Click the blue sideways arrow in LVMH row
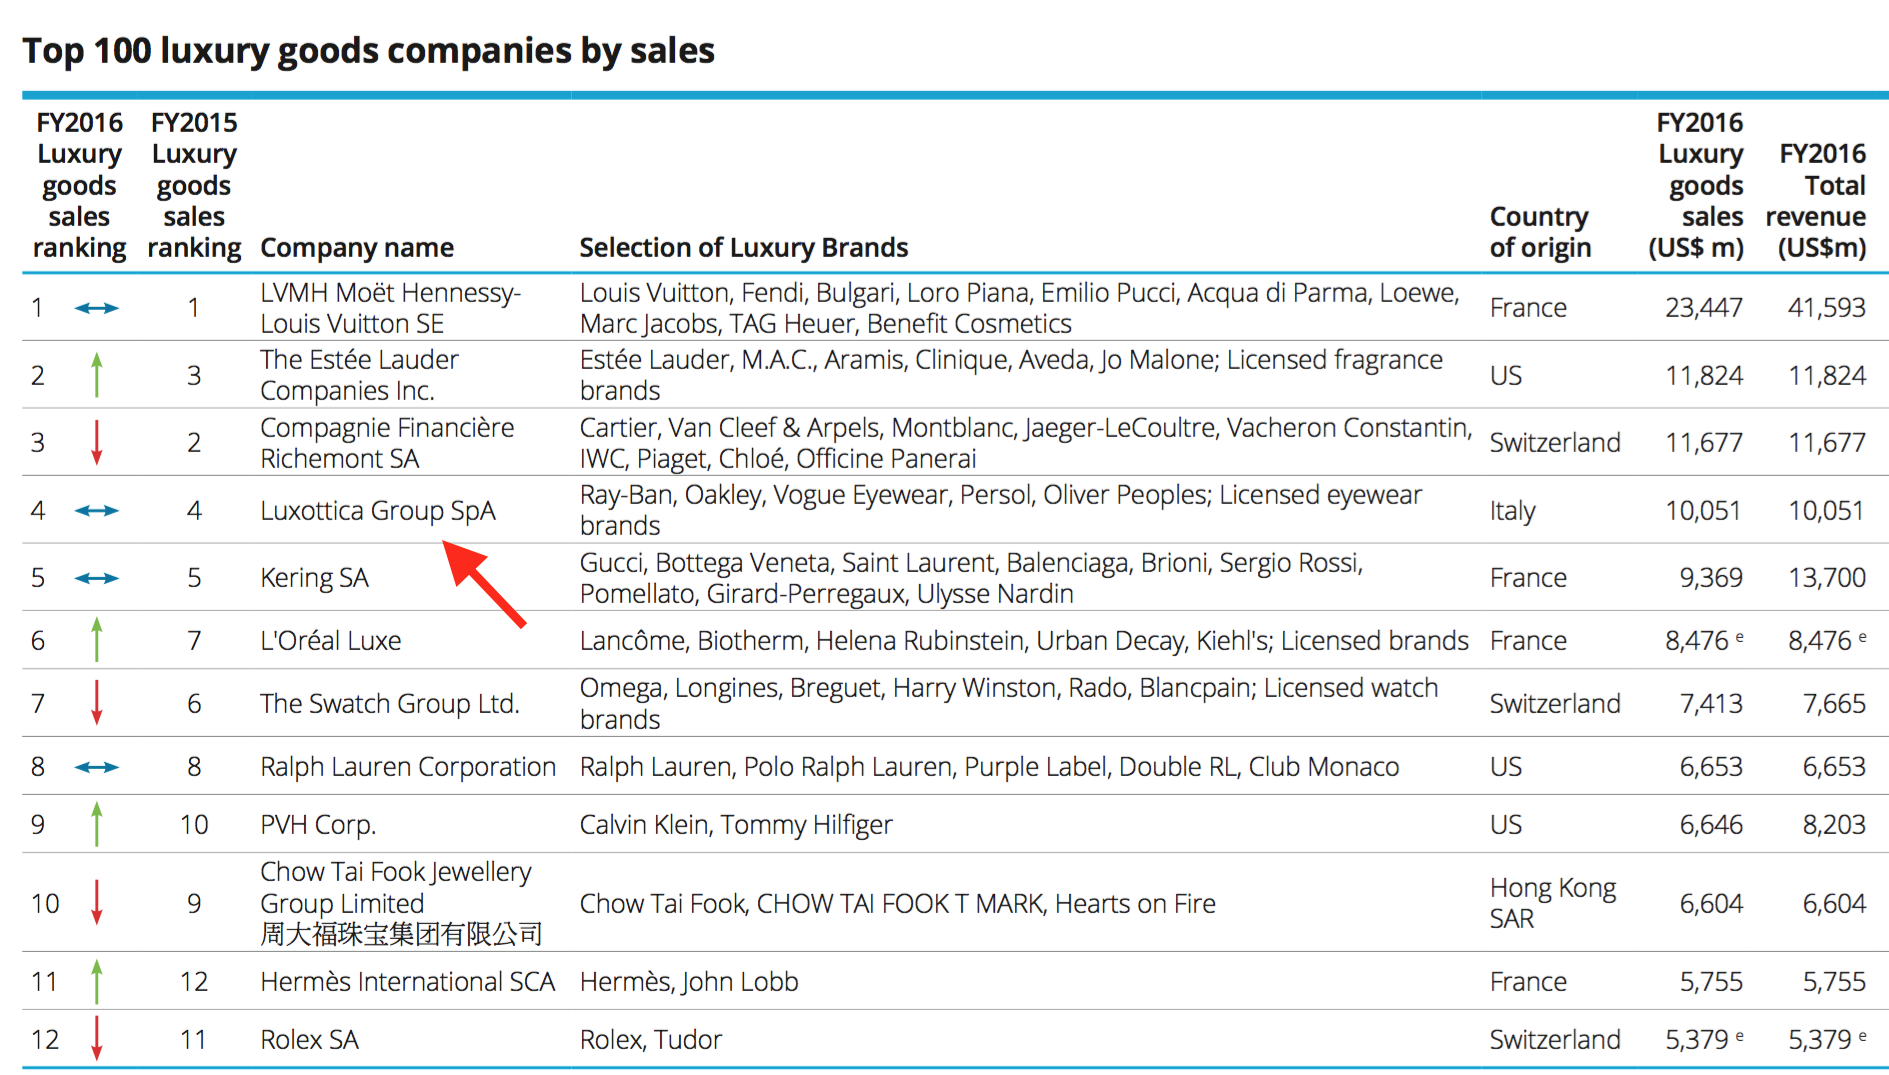This screenshot has height=1075, width=1889. pos(97,308)
